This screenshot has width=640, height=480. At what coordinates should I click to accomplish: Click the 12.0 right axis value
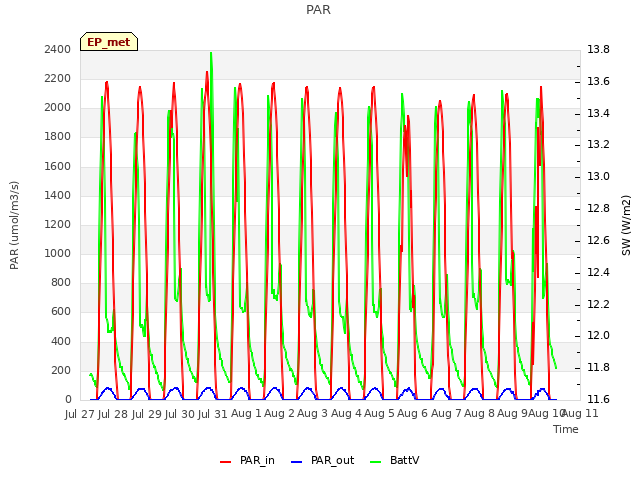click(x=598, y=336)
